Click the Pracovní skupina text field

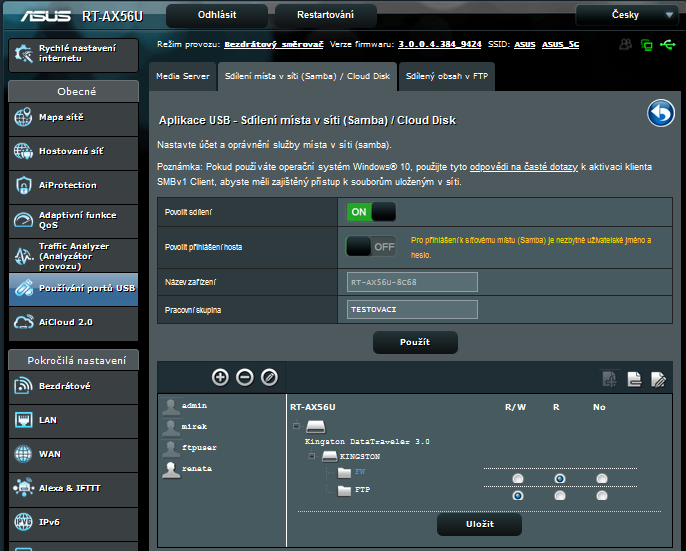point(412,310)
